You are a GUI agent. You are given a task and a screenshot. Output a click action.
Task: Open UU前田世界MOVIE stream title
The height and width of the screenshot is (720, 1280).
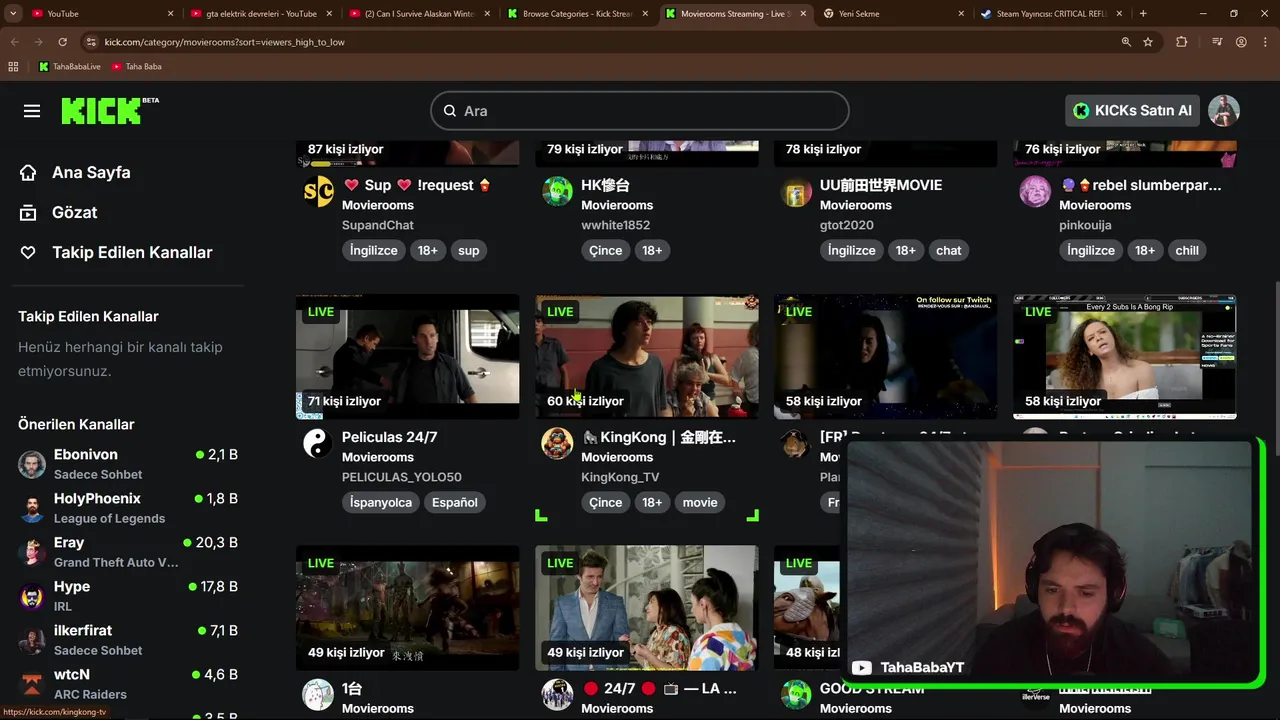pos(881,185)
